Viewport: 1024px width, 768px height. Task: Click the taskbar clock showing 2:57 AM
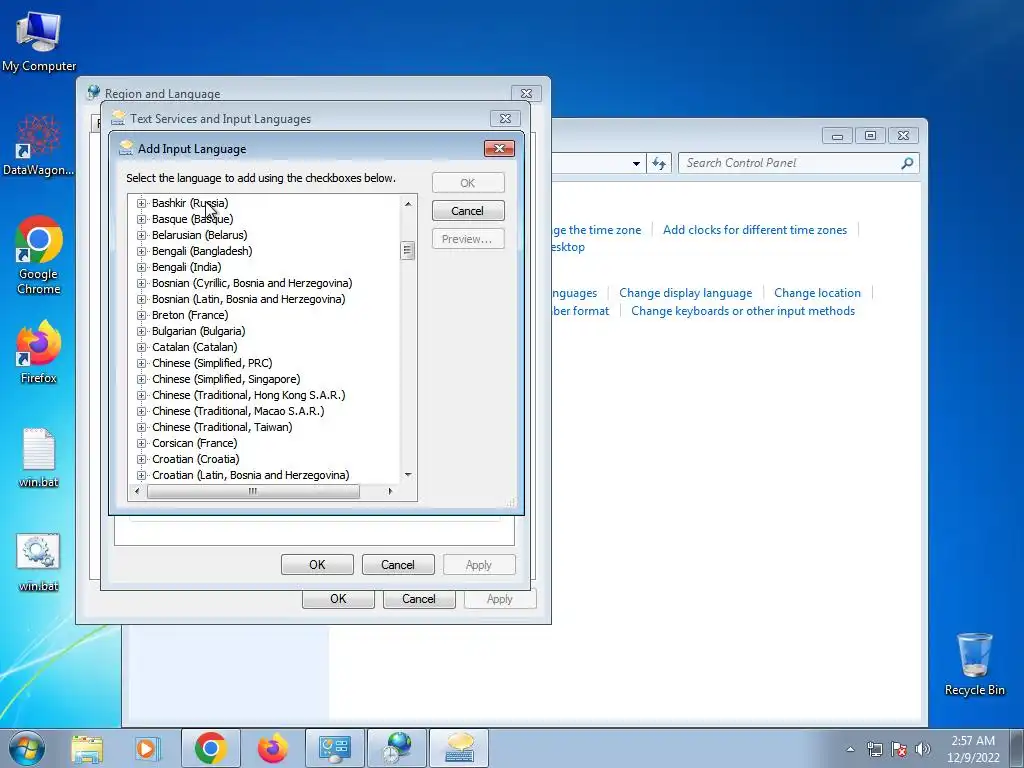pyautogui.click(x=973, y=749)
